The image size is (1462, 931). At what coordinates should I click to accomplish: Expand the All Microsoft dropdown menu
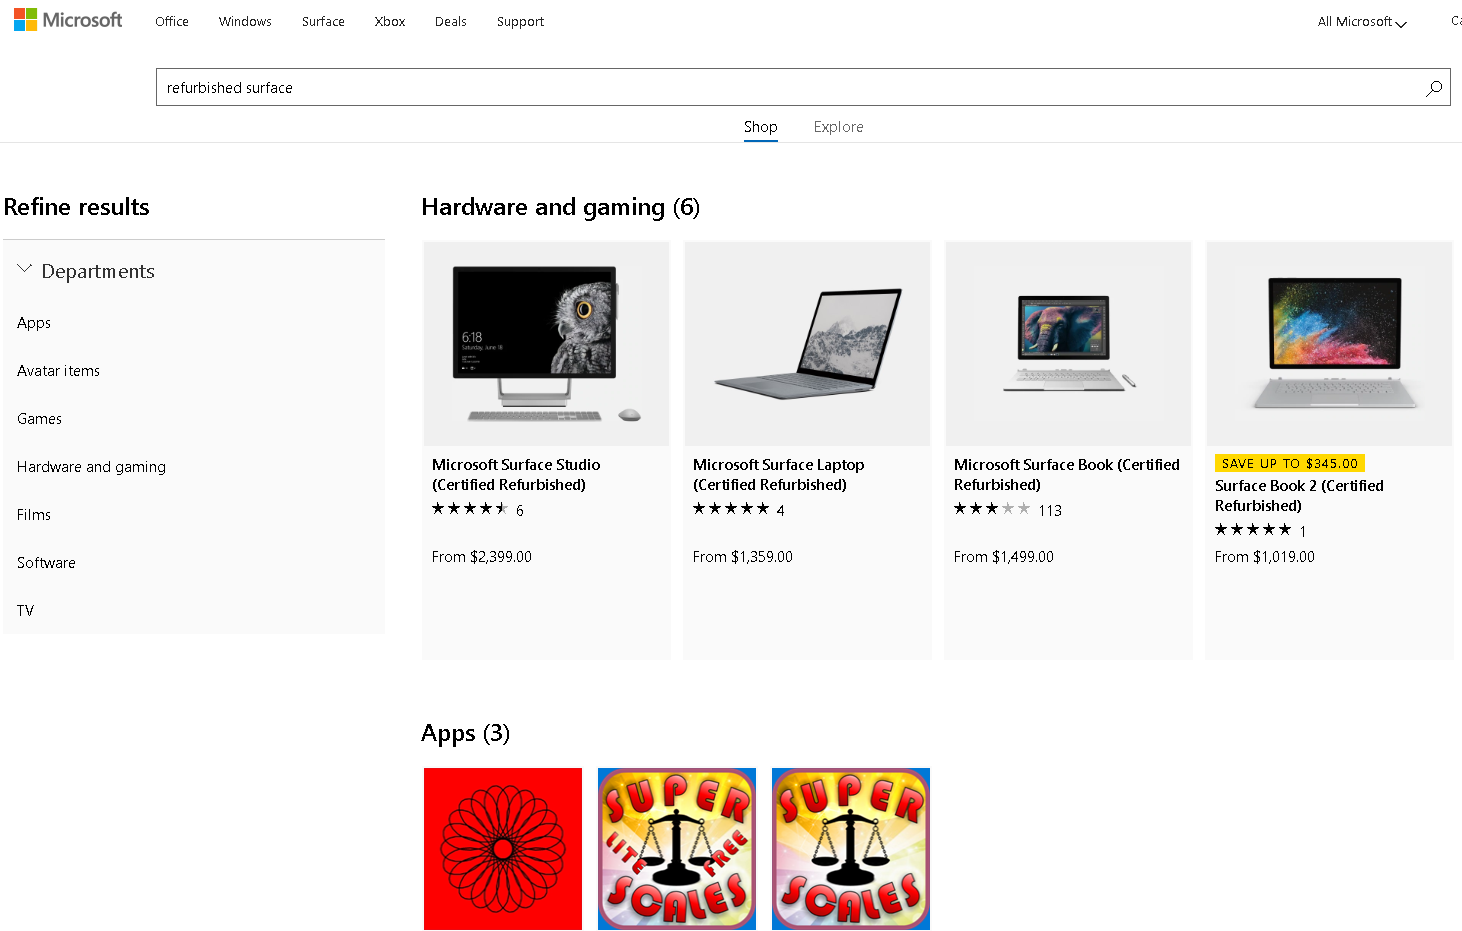pos(1361,22)
